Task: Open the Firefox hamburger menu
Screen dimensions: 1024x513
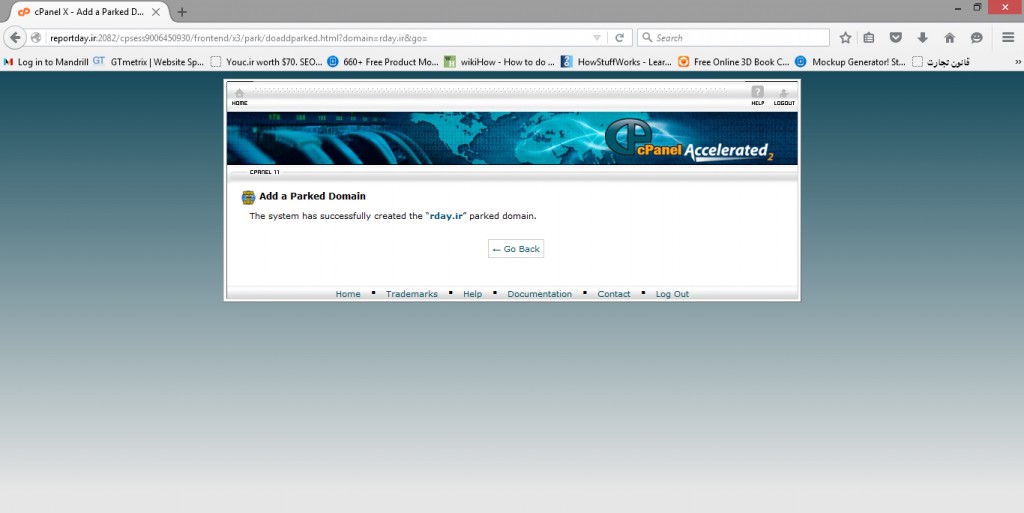Action: pos(1008,38)
